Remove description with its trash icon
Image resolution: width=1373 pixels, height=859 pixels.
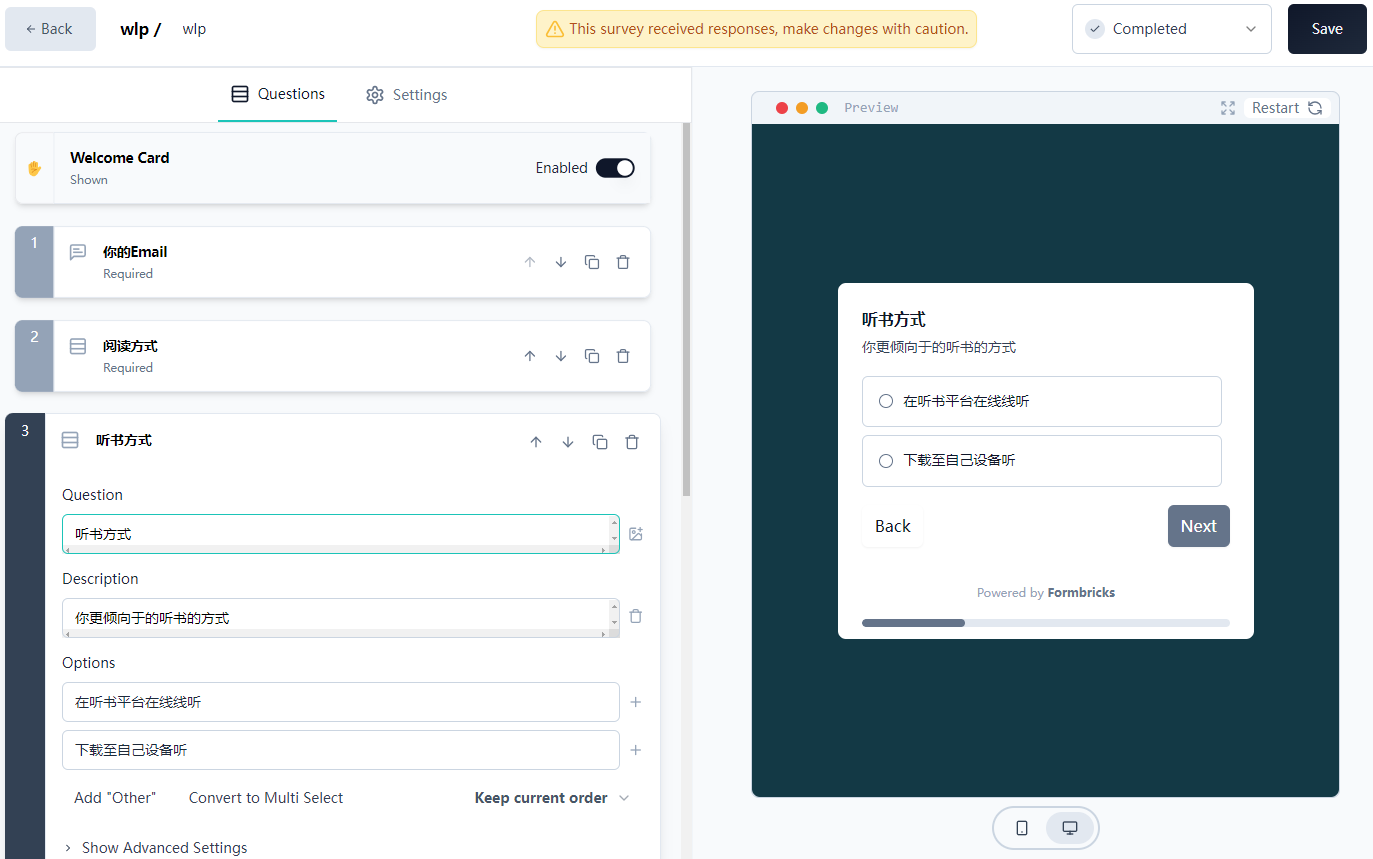point(636,616)
